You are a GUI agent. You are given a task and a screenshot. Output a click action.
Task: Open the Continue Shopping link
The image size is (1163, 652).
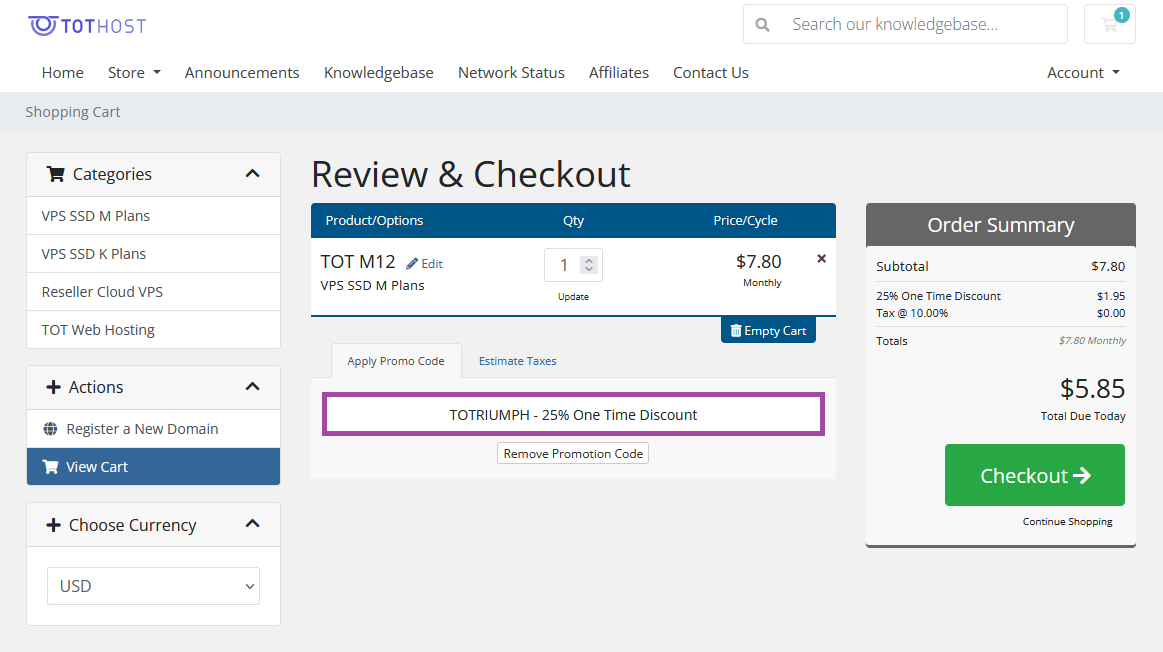point(1067,521)
